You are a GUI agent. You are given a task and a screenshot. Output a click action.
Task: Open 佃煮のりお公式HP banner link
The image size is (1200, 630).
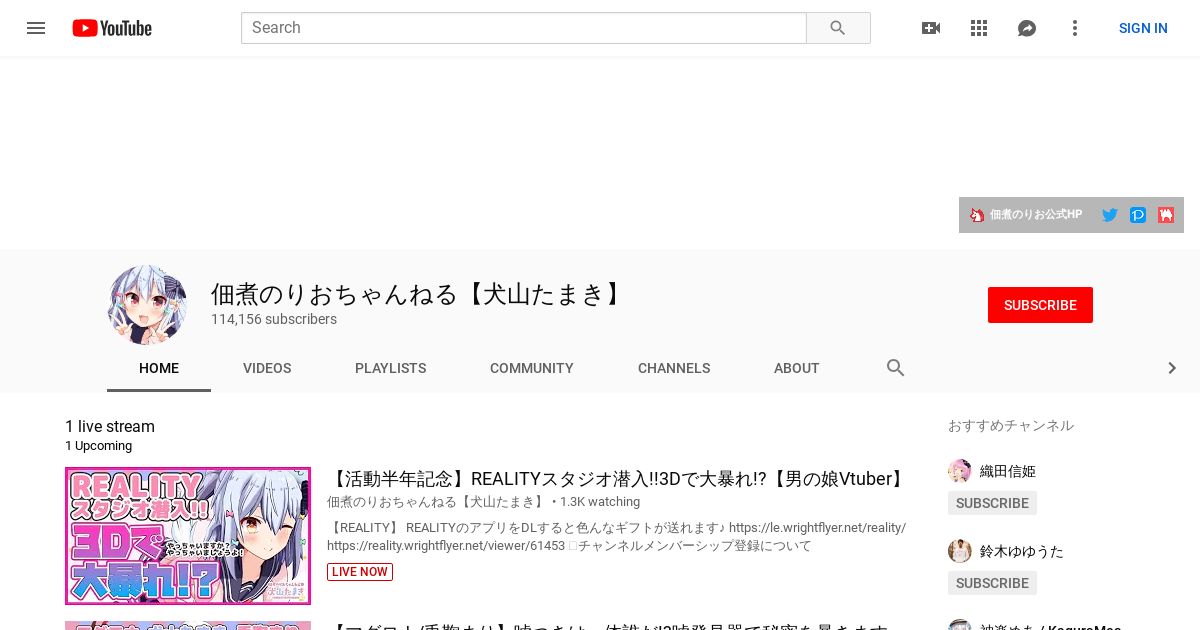coord(1027,215)
